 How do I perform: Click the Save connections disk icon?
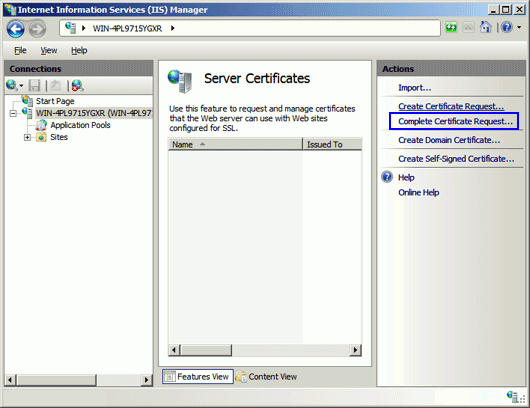[34, 86]
